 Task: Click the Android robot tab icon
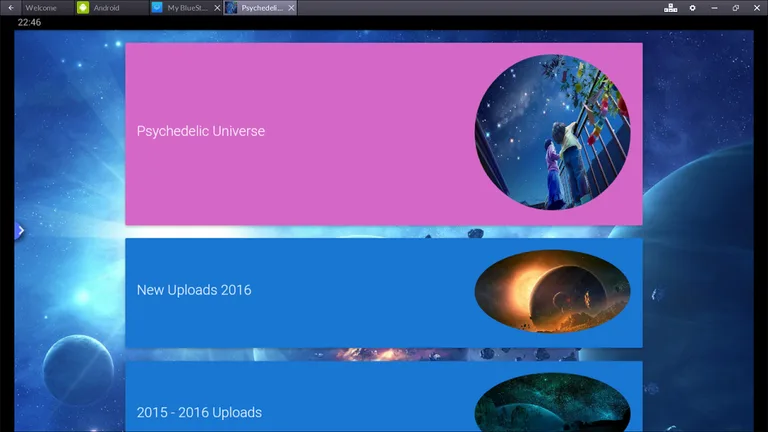click(83, 7)
